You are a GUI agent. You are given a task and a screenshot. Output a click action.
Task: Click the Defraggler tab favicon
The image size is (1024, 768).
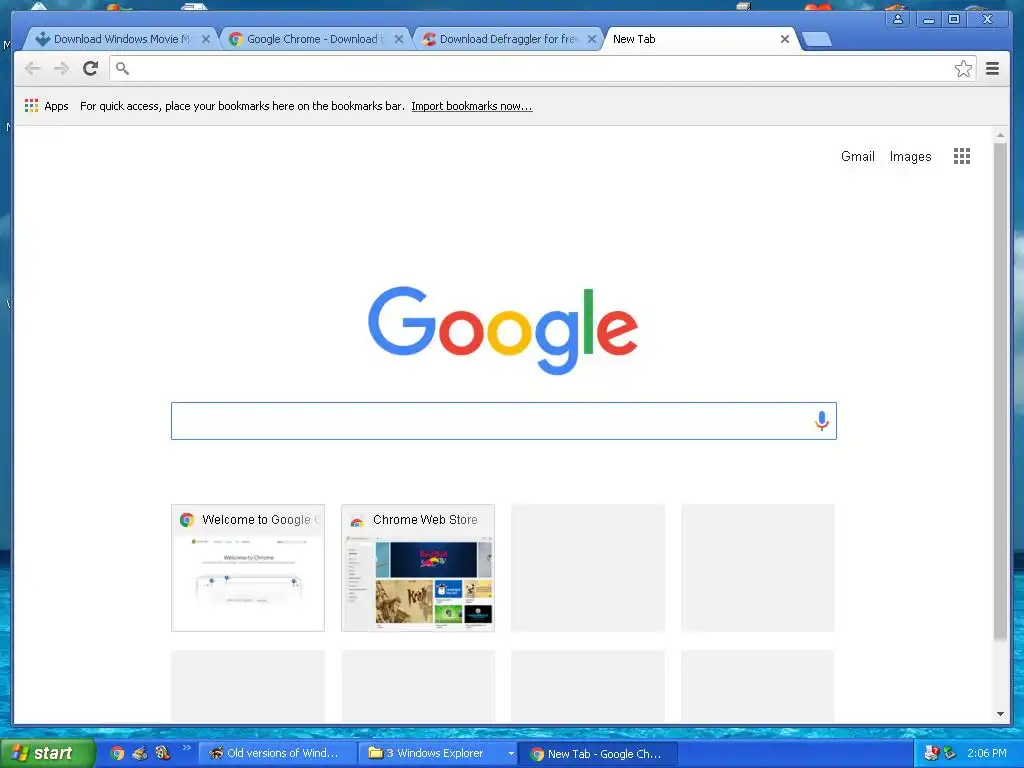point(429,39)
